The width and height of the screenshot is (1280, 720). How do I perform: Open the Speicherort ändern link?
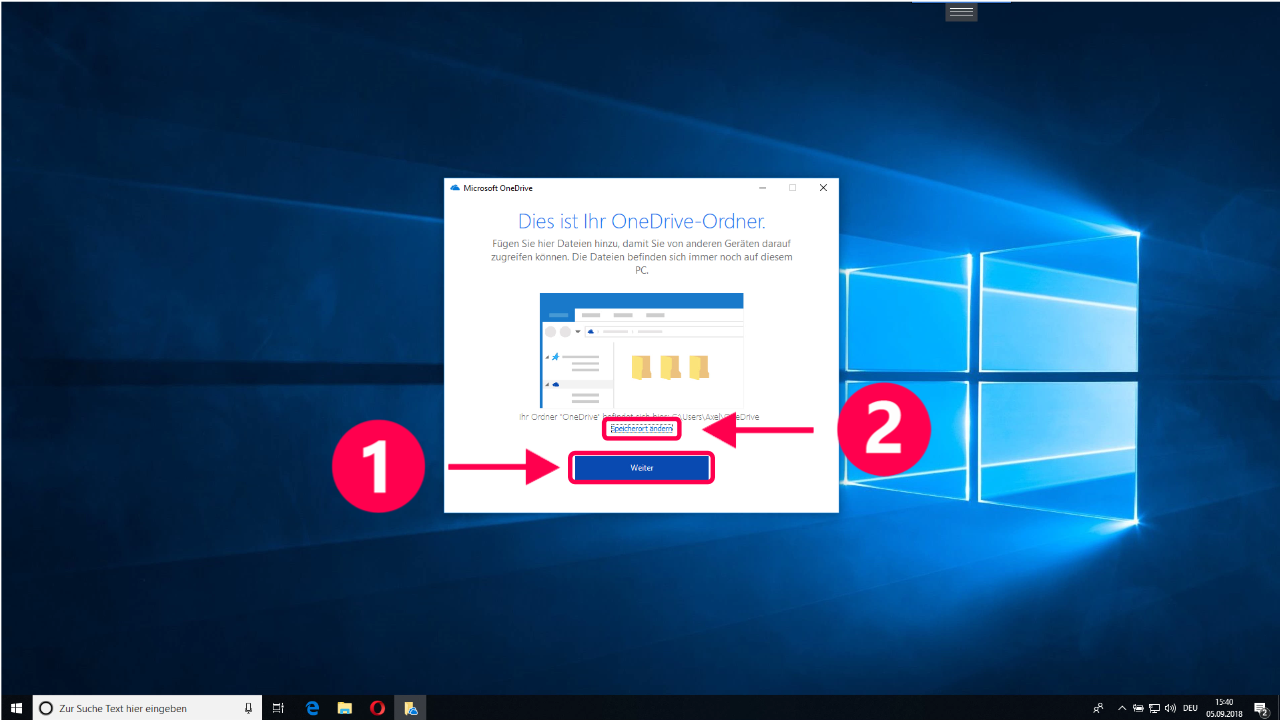tap(641, 428)
